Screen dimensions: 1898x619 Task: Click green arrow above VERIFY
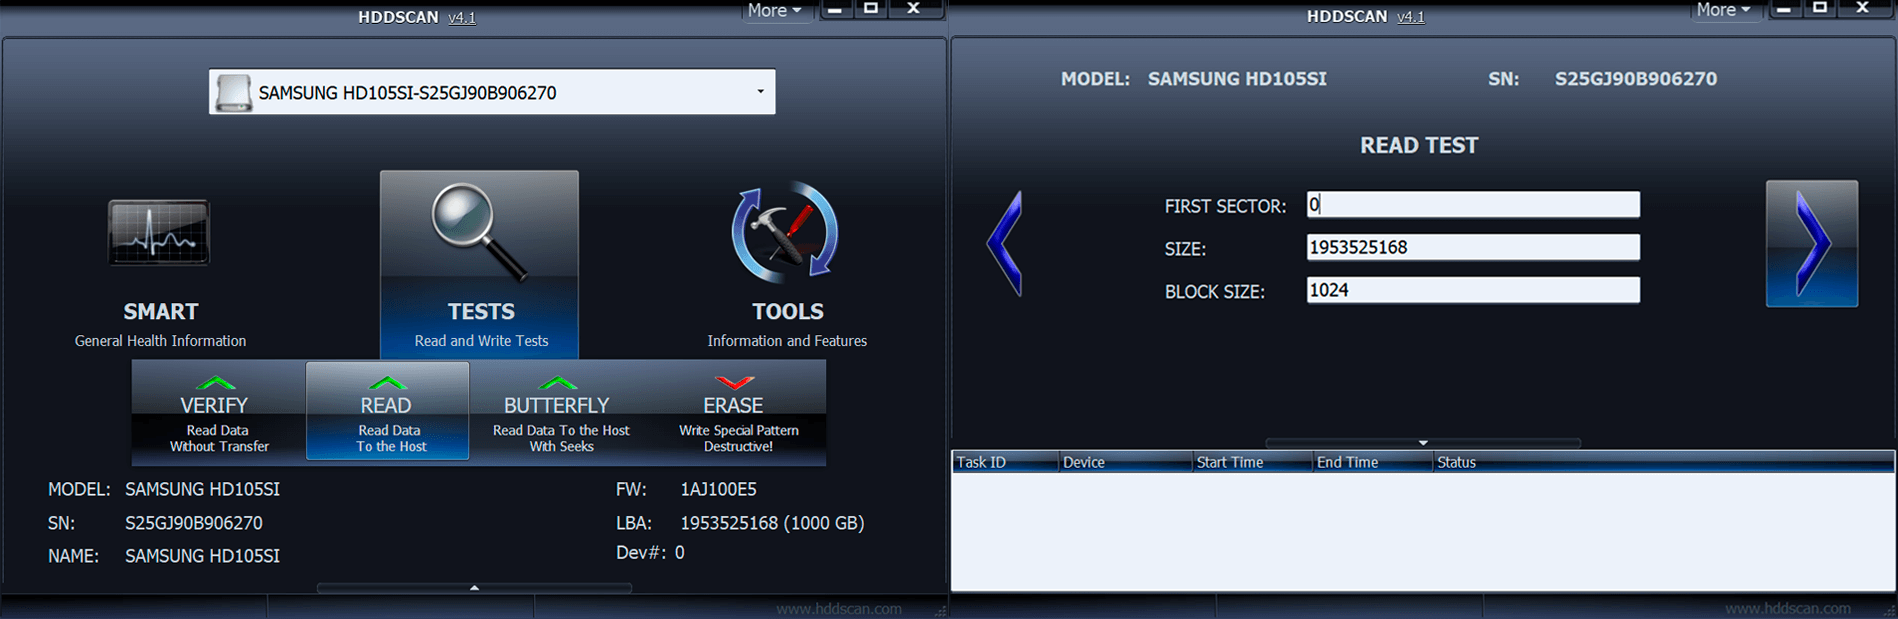[216, 383]
